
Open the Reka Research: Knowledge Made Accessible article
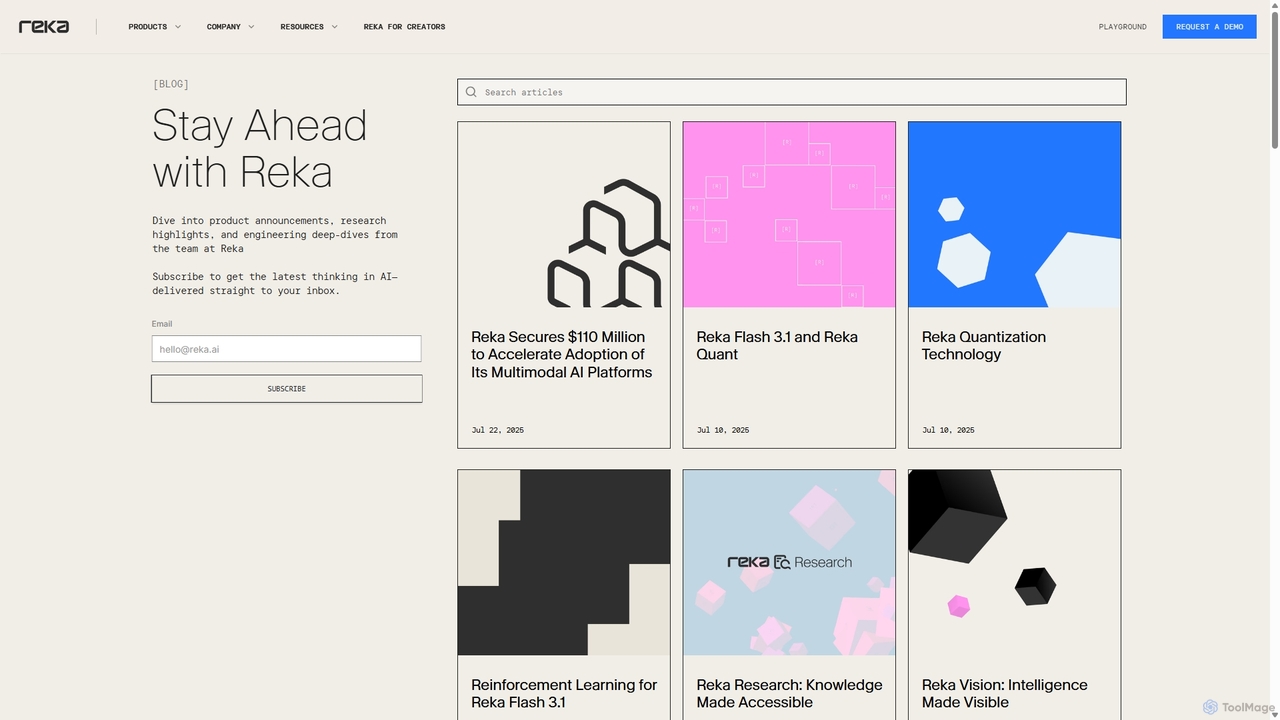click(x=789, y=693)
